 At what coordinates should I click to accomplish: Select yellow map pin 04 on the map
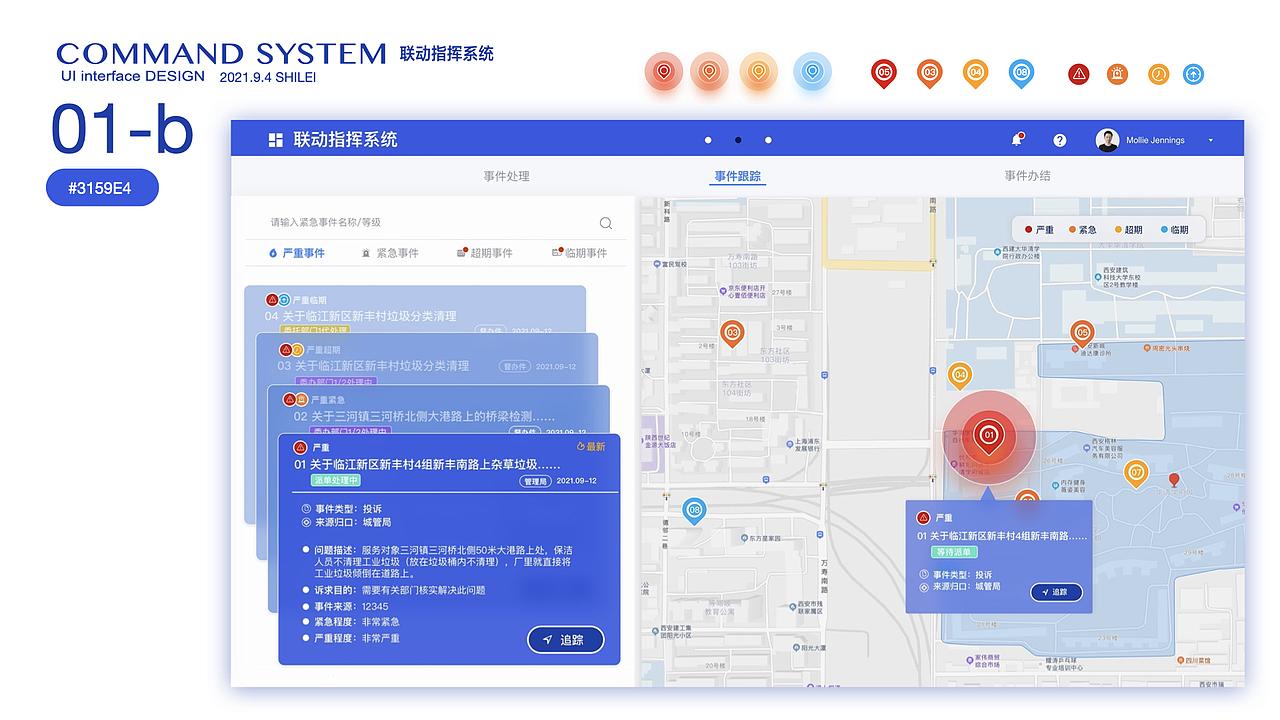[960, 376]
